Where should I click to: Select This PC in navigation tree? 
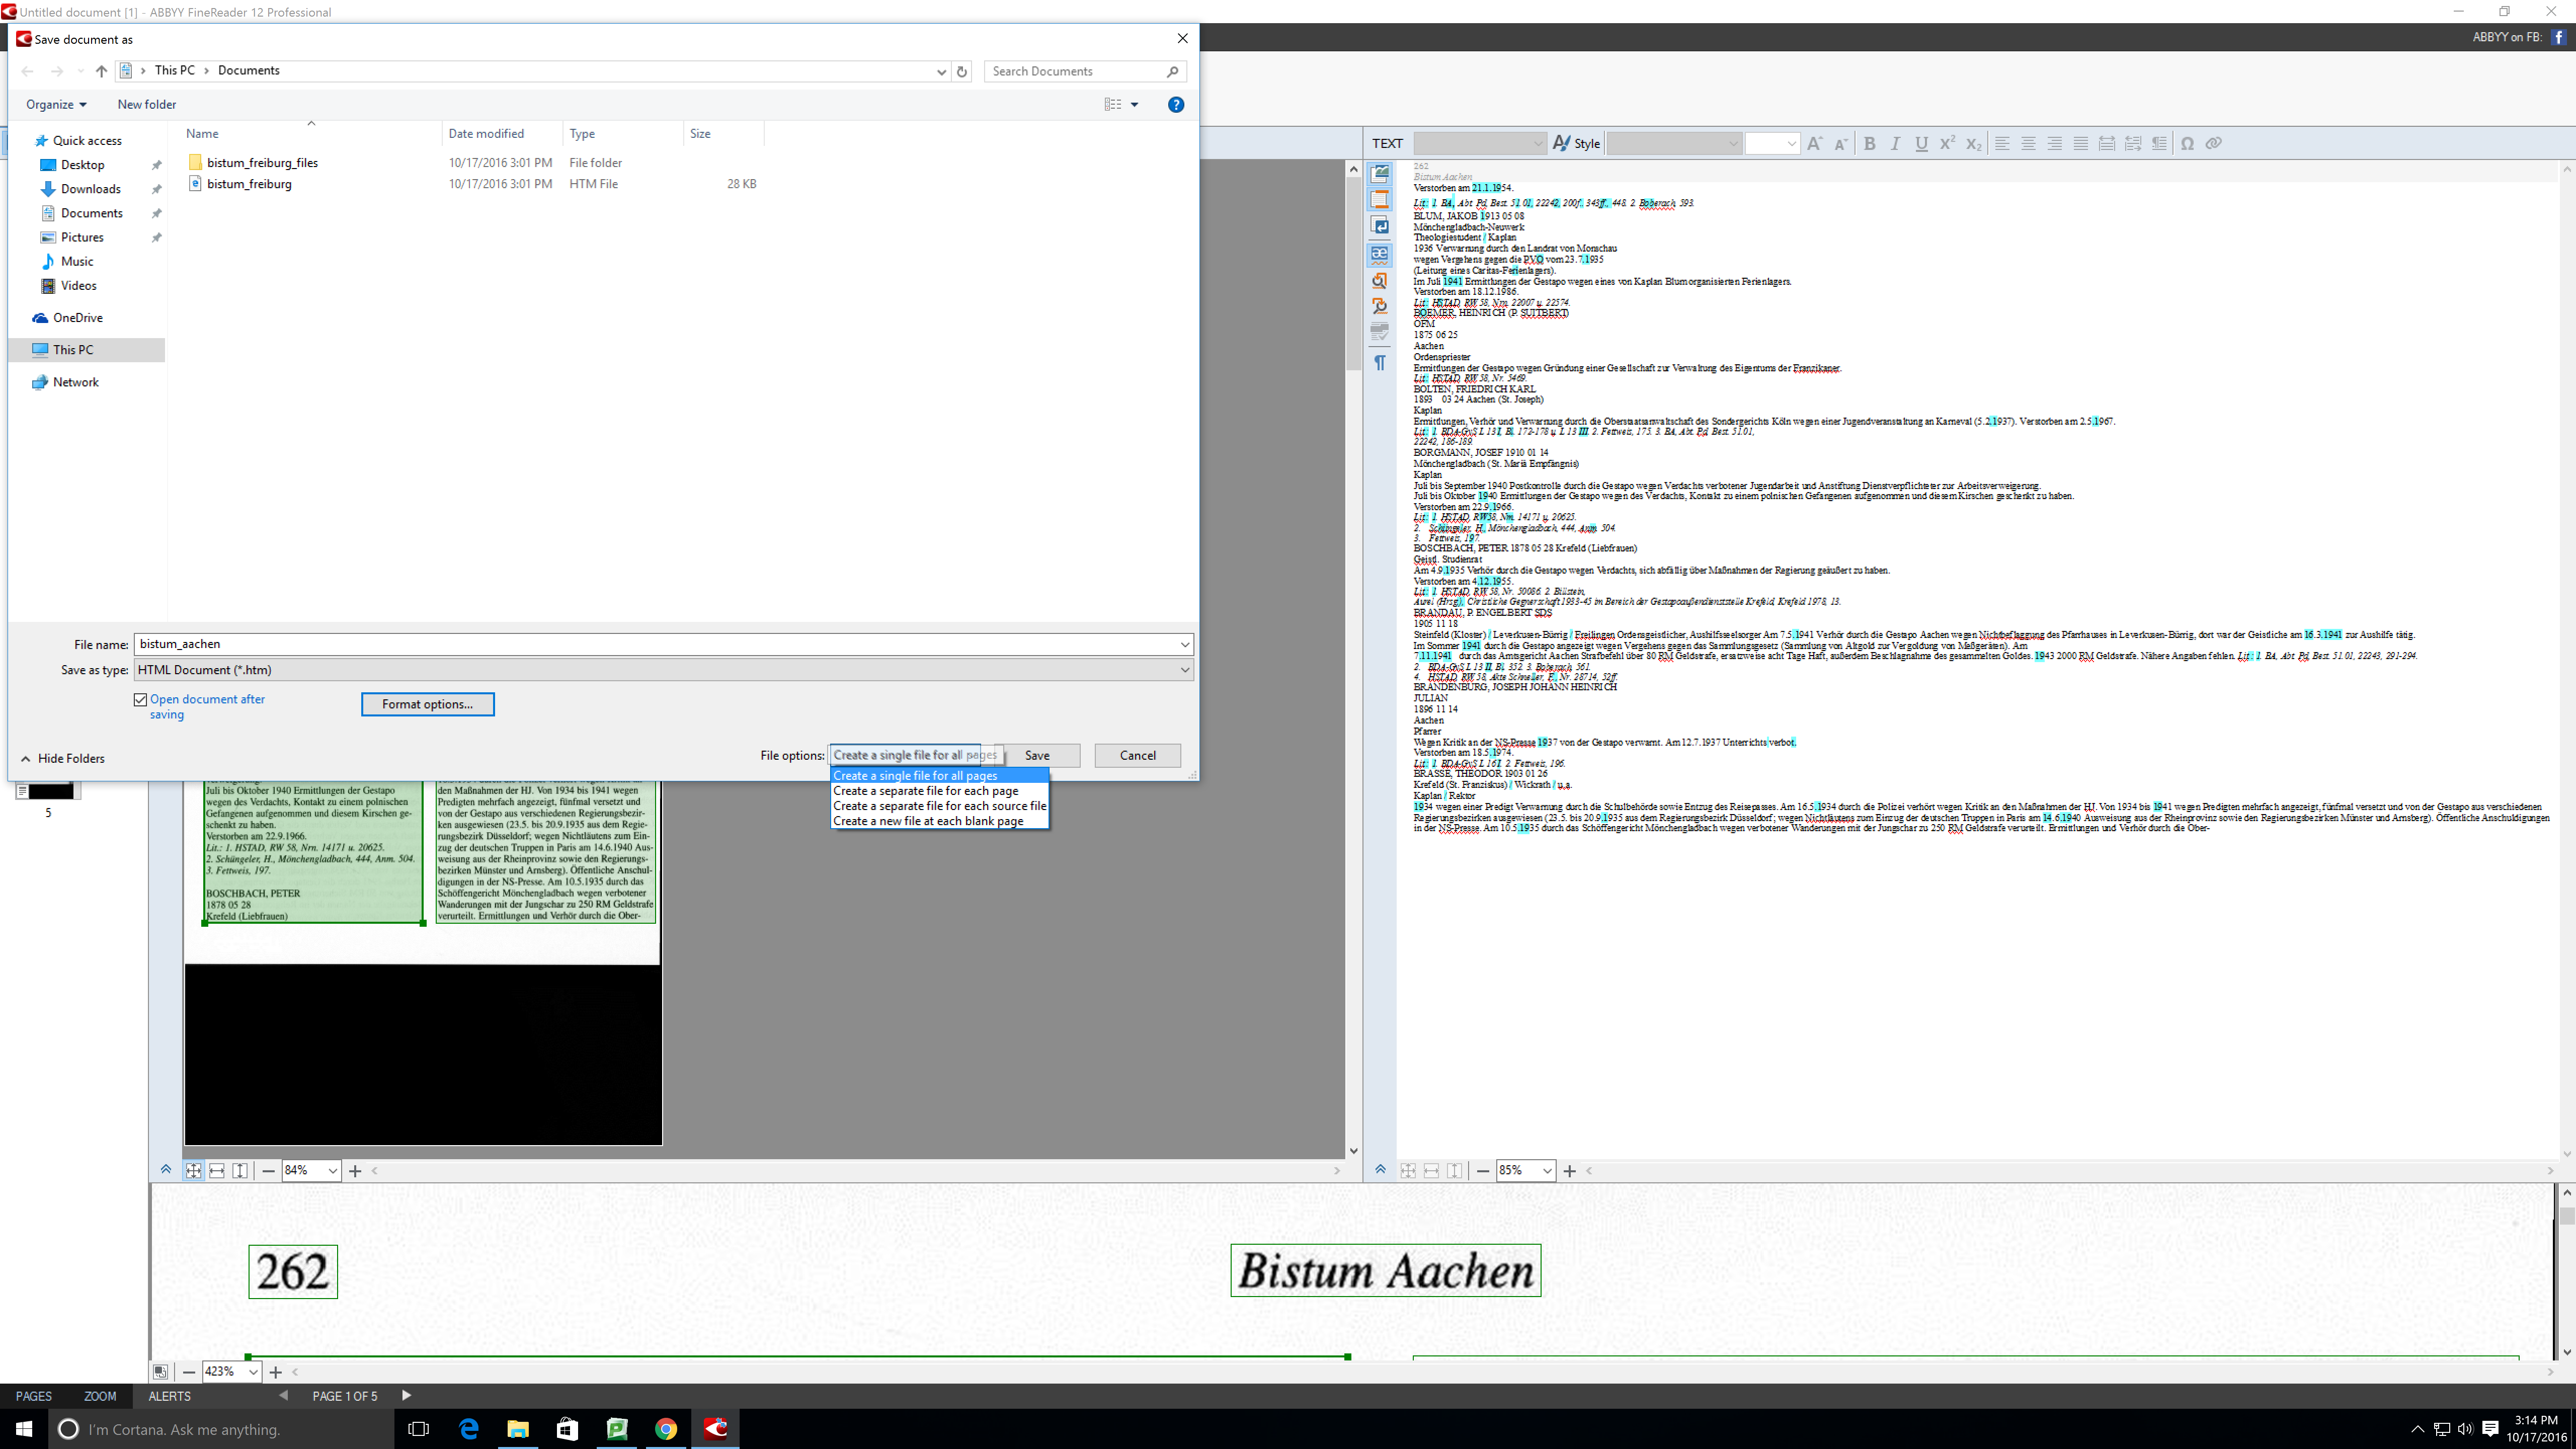tap(73, 350)
